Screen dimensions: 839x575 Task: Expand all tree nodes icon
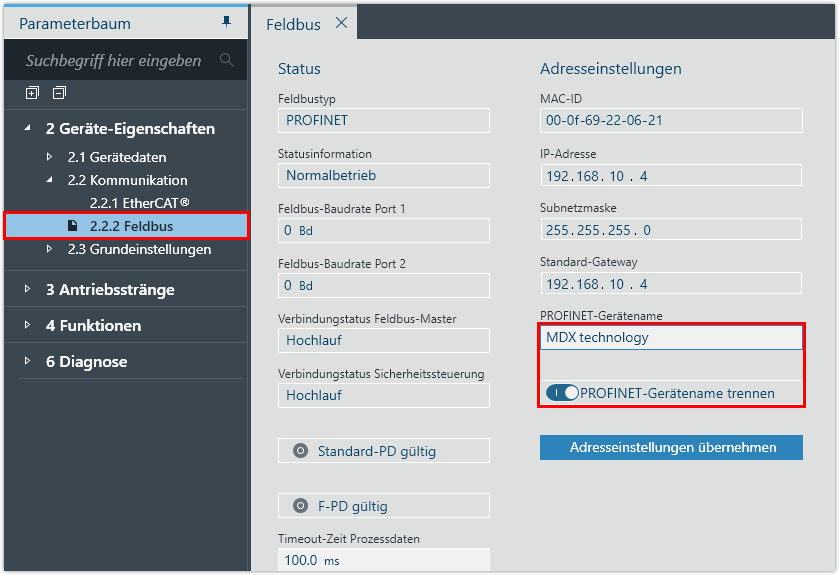(x=32, y=93)
